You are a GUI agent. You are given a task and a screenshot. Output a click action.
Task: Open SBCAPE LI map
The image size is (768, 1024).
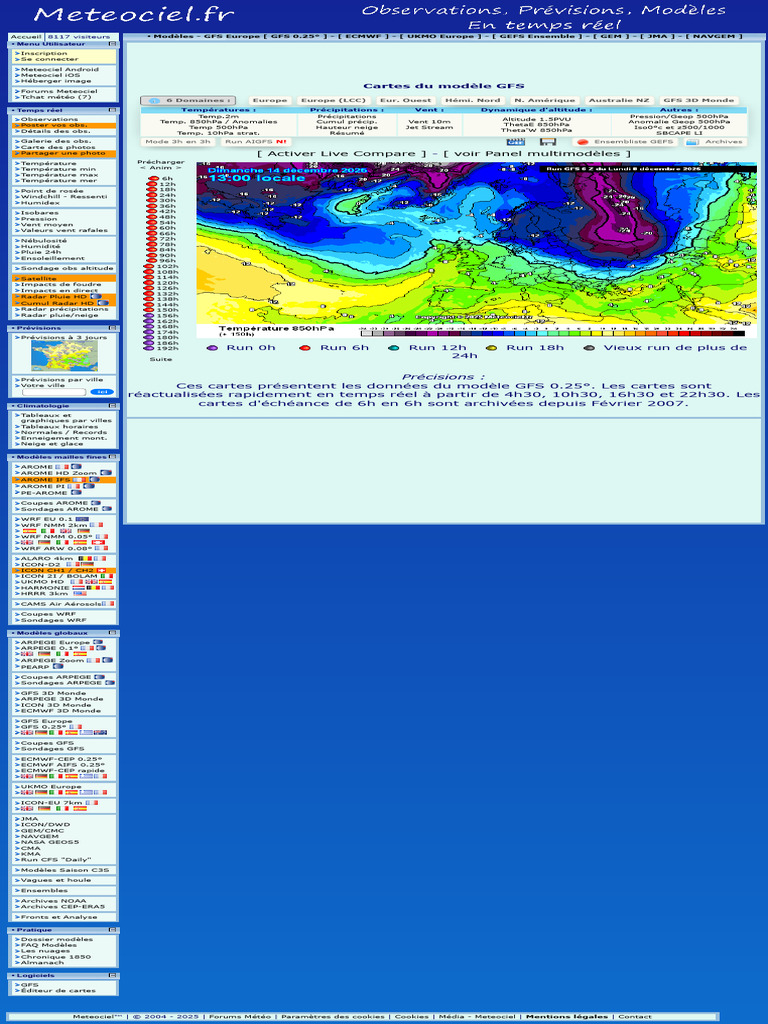[x=679, y=133]
